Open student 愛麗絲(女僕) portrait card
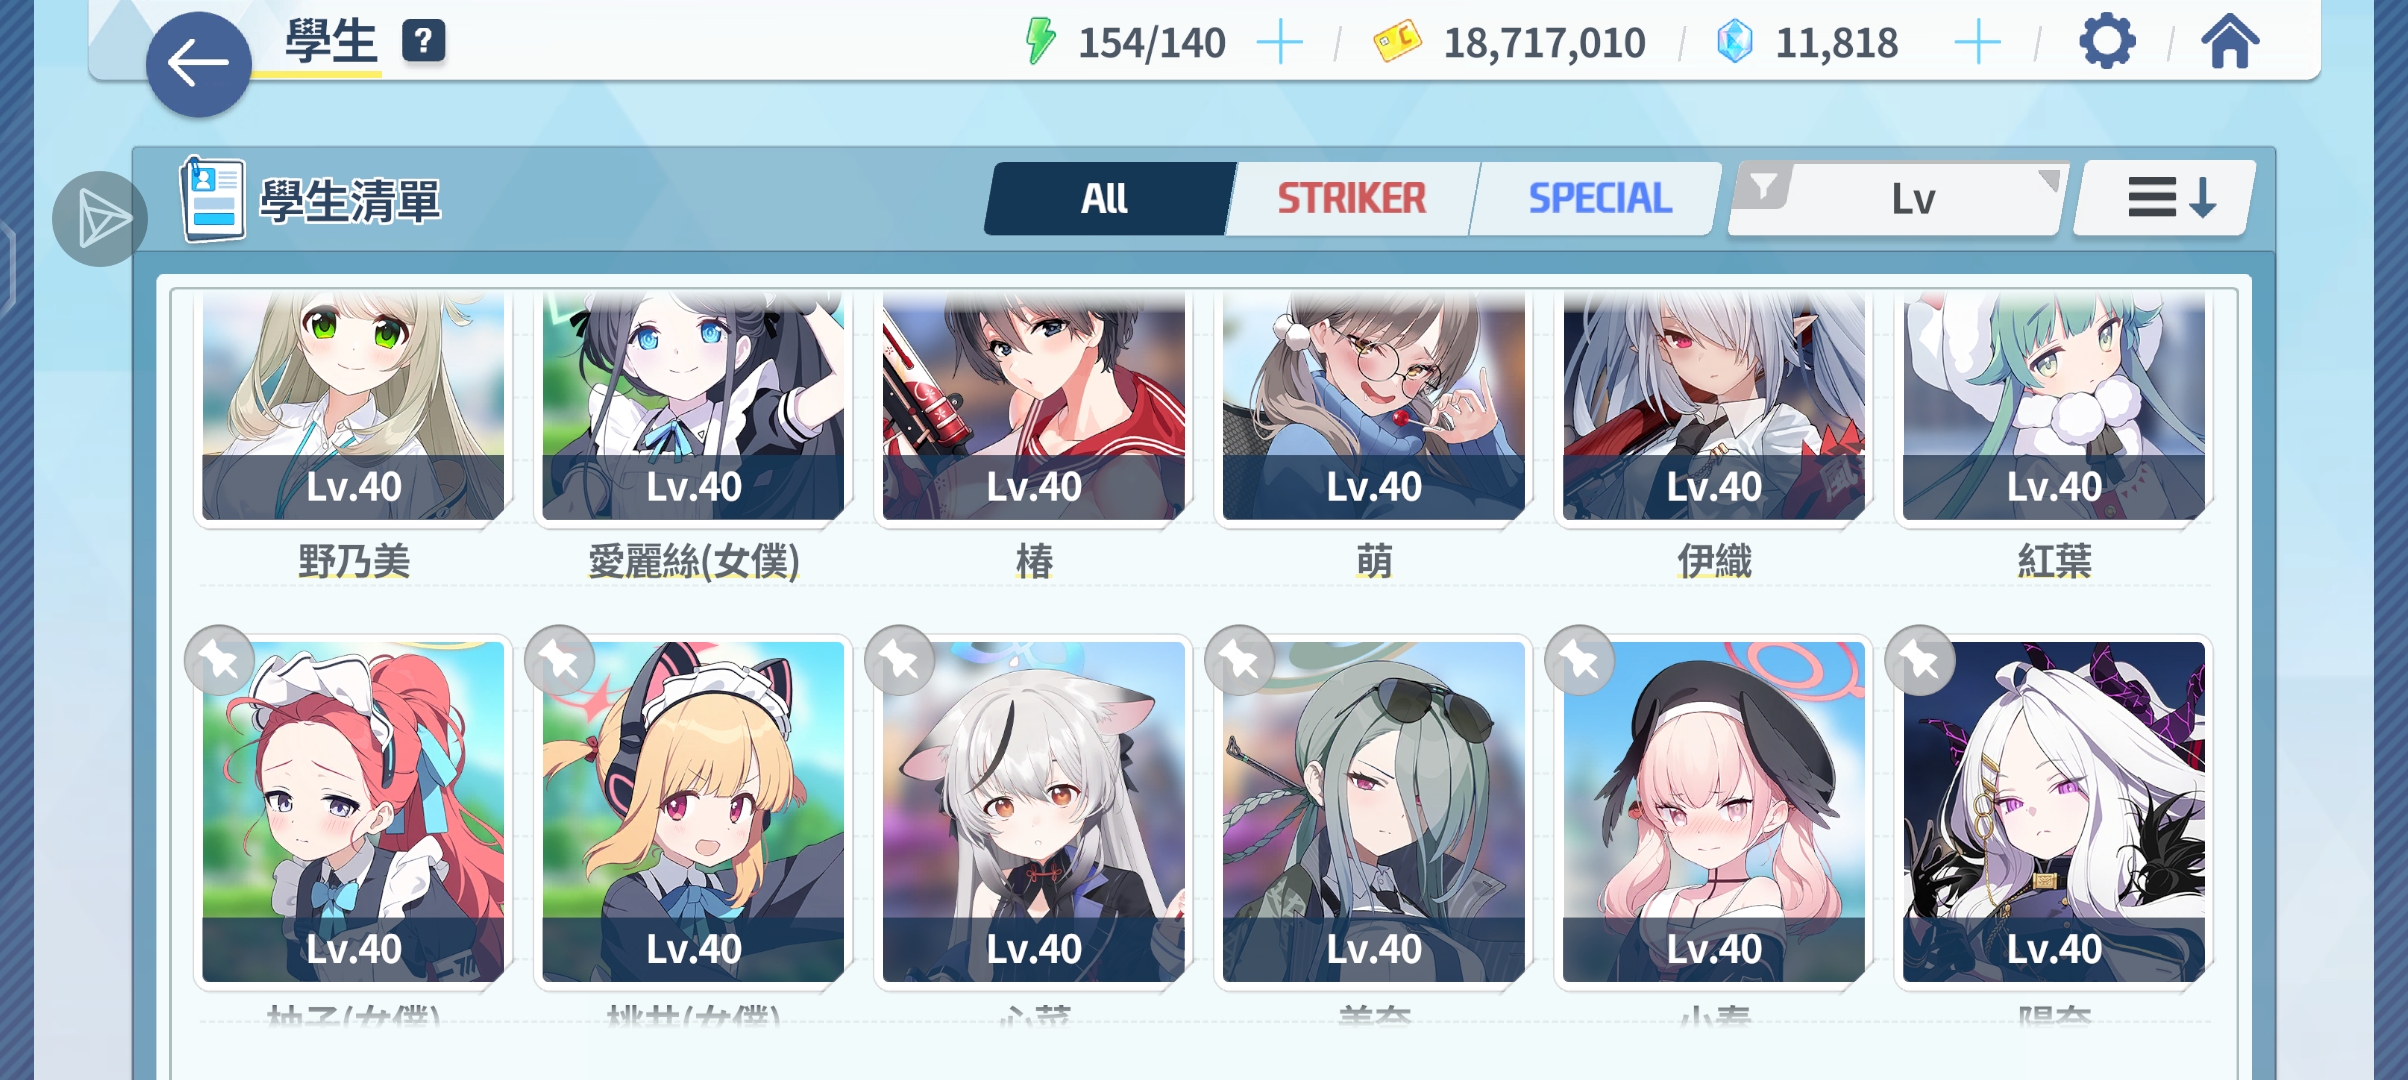 [693, 405]
